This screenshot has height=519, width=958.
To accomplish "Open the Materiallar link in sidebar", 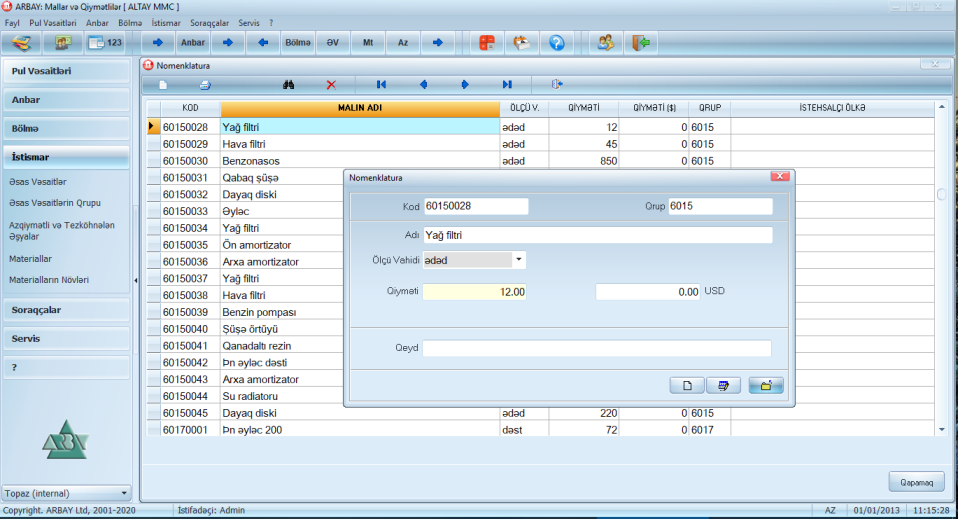I will click(30, 258).
